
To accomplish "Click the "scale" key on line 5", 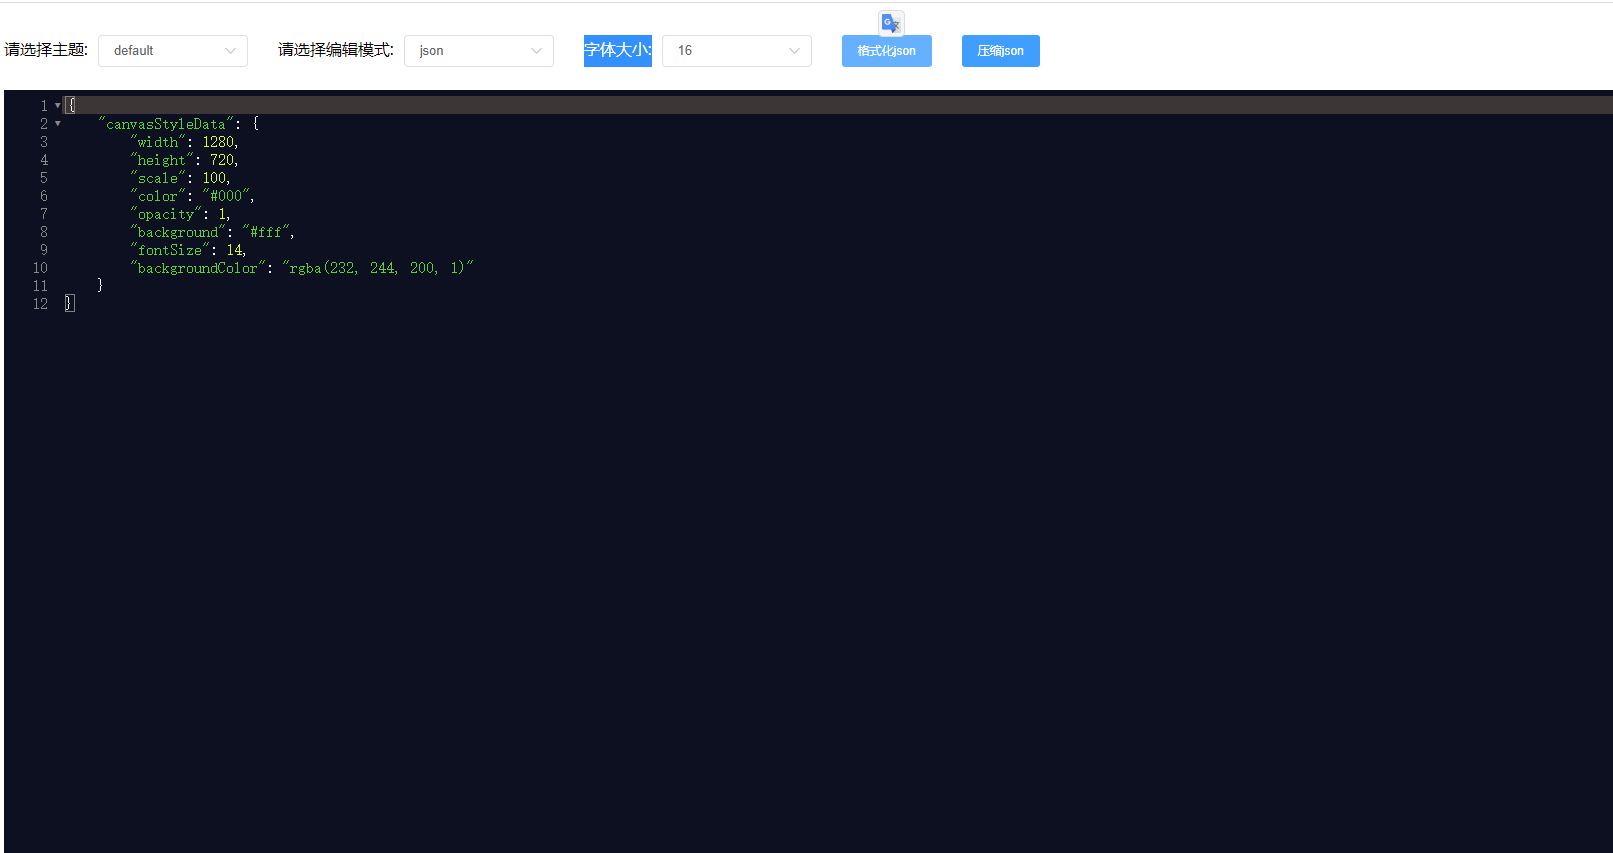I will (158, 178).
